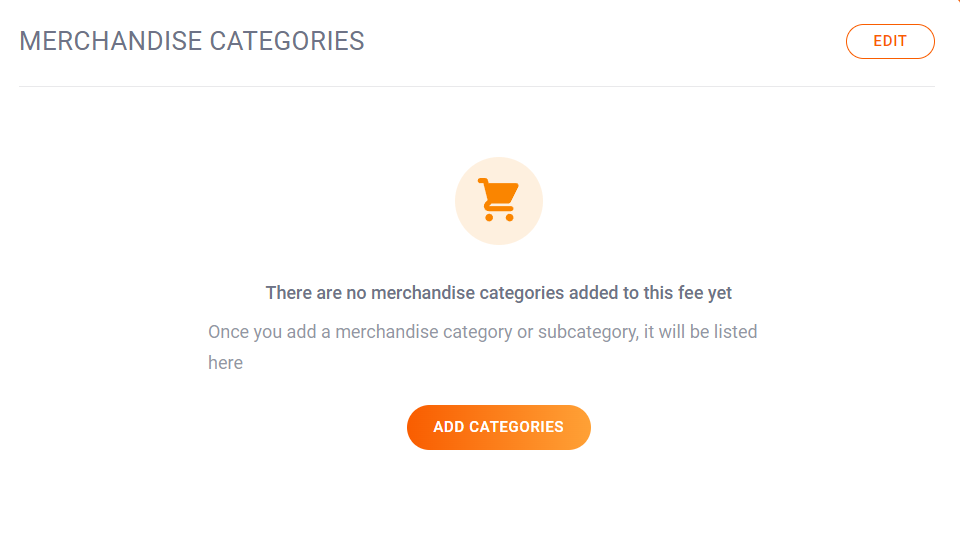This screenshot has height=539, width=960.
Task: Click the cart handle on the shopping cart icon
Action: point(483,181)
